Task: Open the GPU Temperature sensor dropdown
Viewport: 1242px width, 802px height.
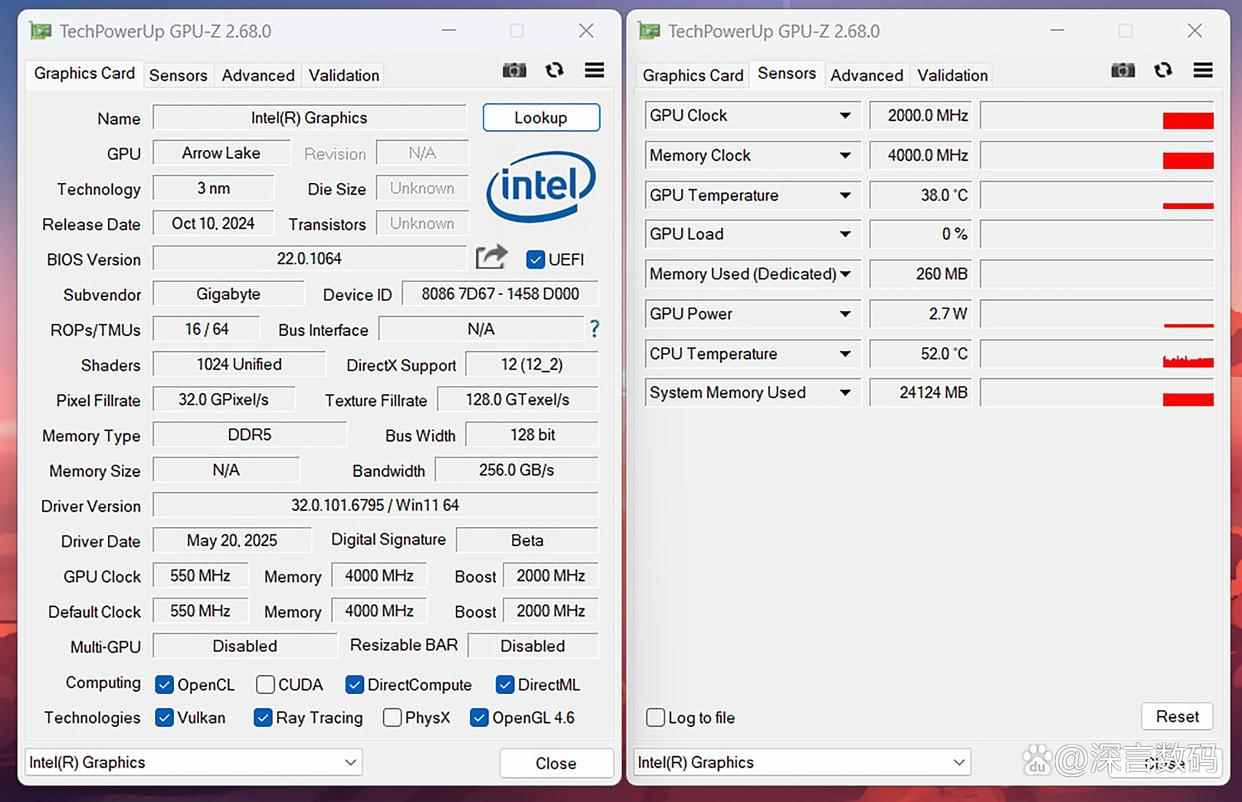Action: (x=845, y=196)
